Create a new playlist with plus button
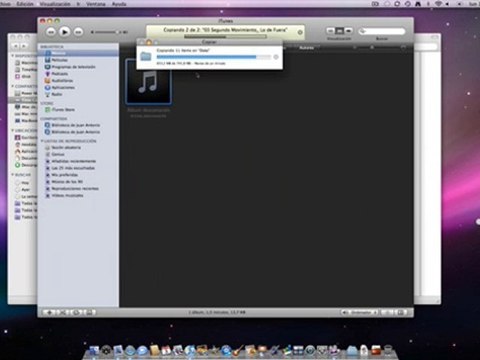Image resolution: width=480 pixels, height=360 pixels. pyautogui.click(x=50, y=312)
